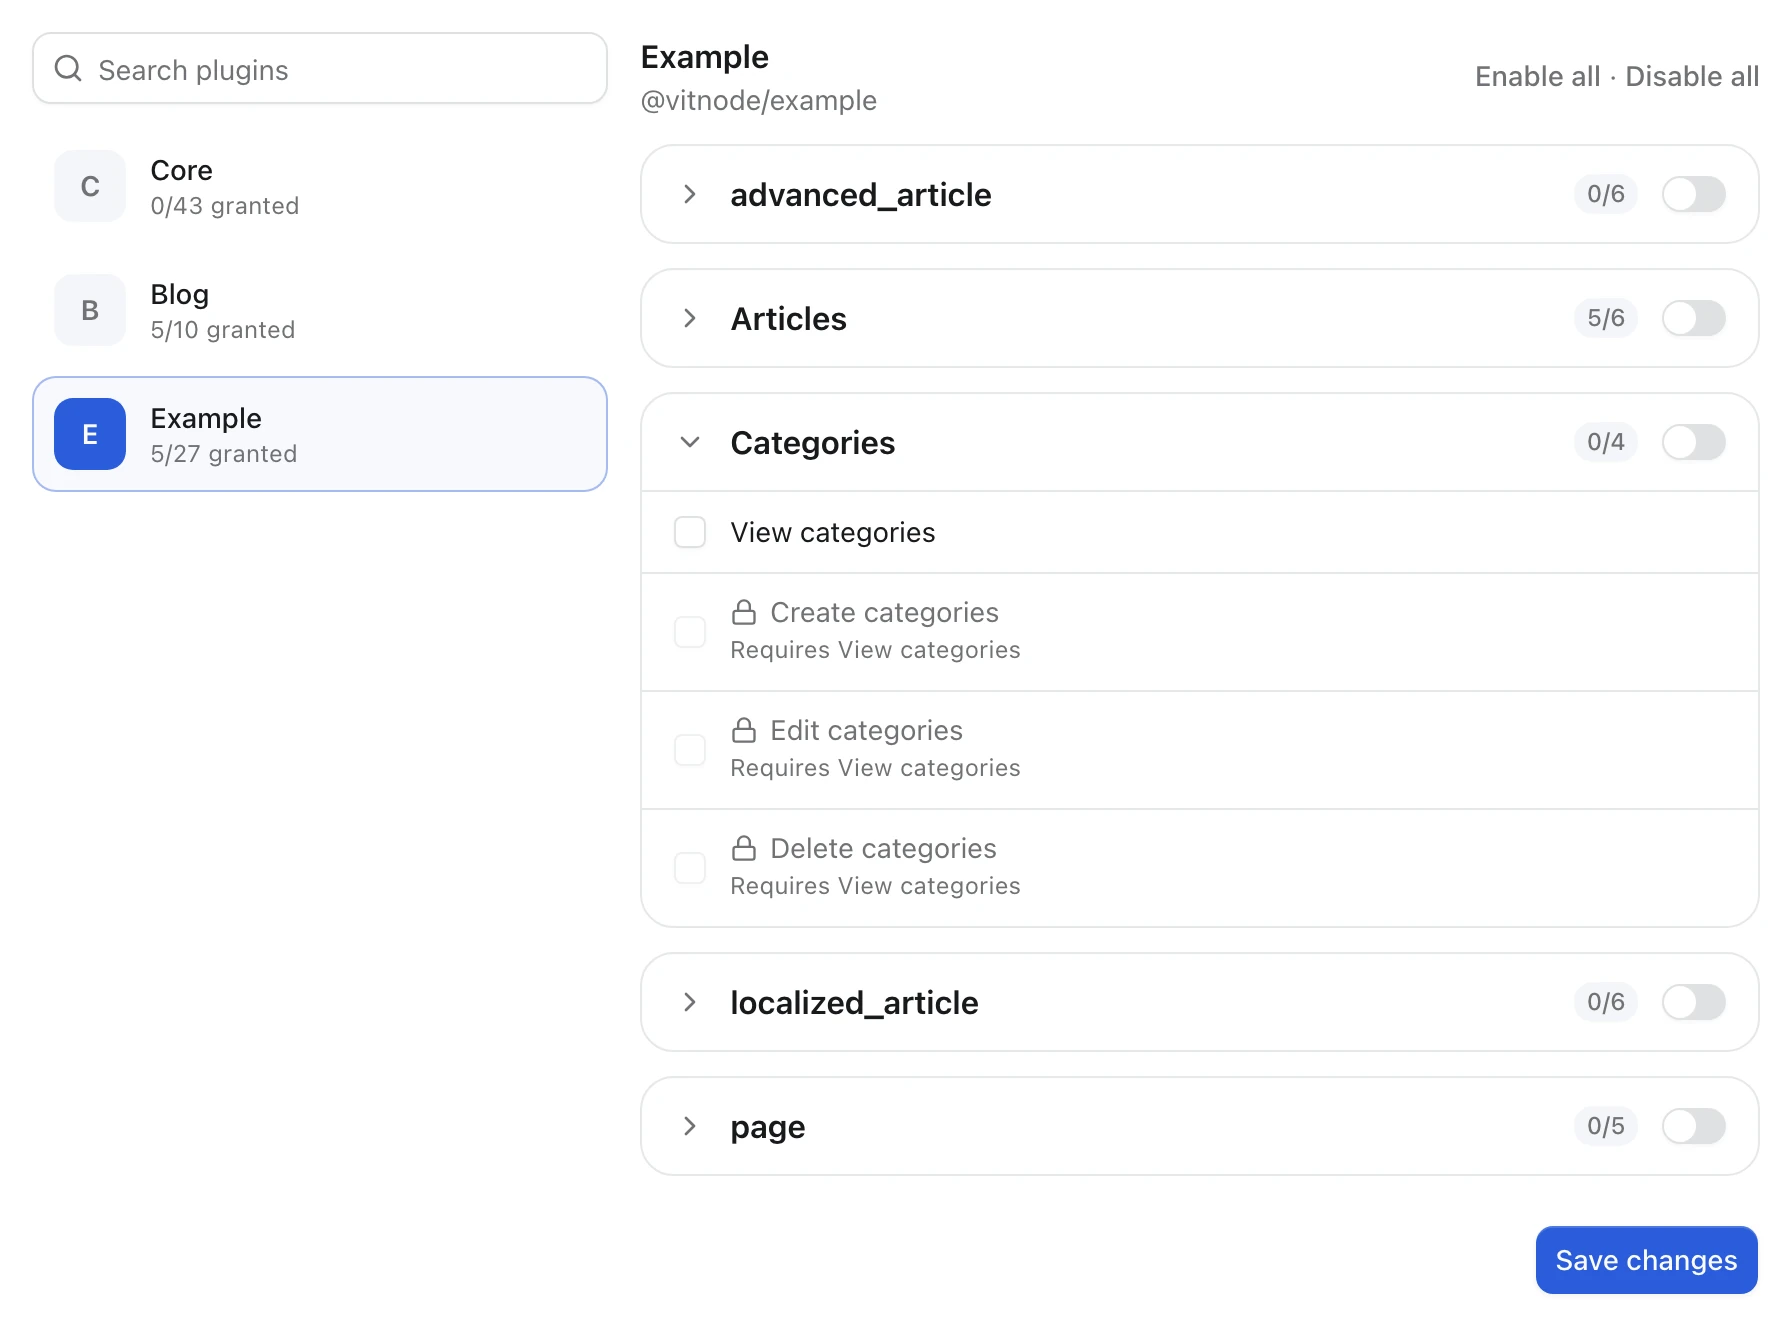
Task: Click the Example heading at top
Action: (705, 57)
